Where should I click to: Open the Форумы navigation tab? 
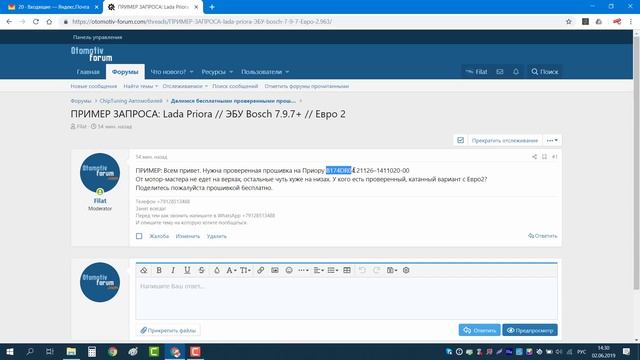[125, 72]
